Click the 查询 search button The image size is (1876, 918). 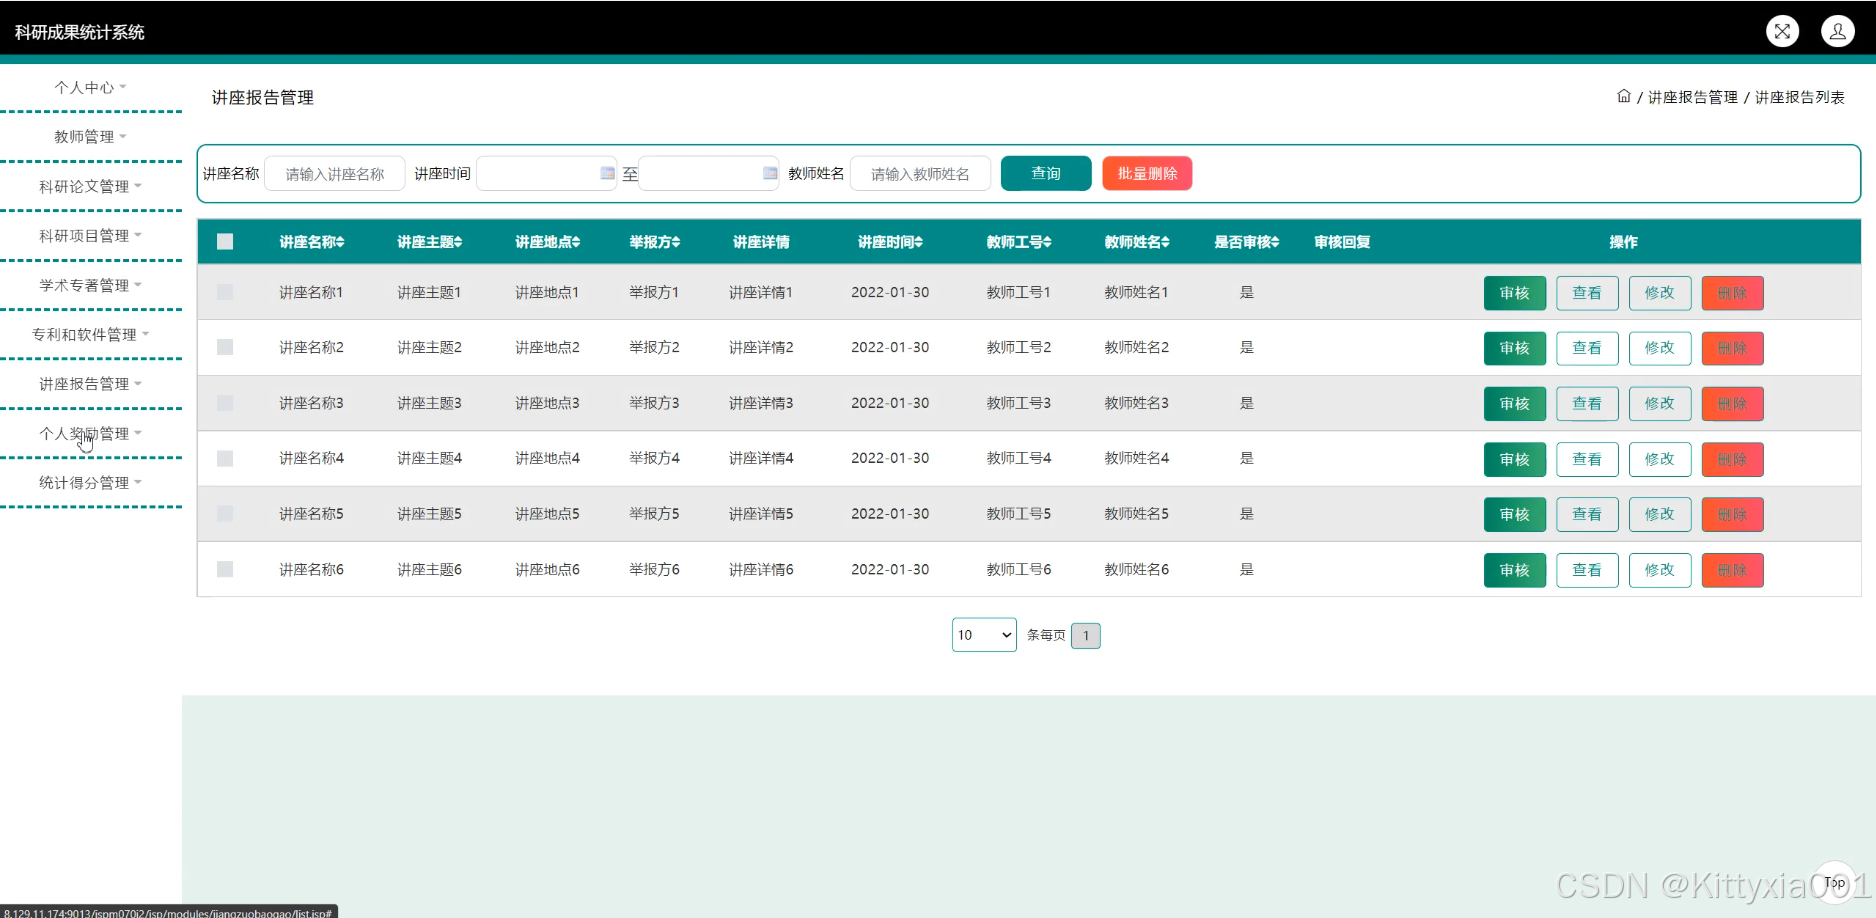coord(1045,173)
